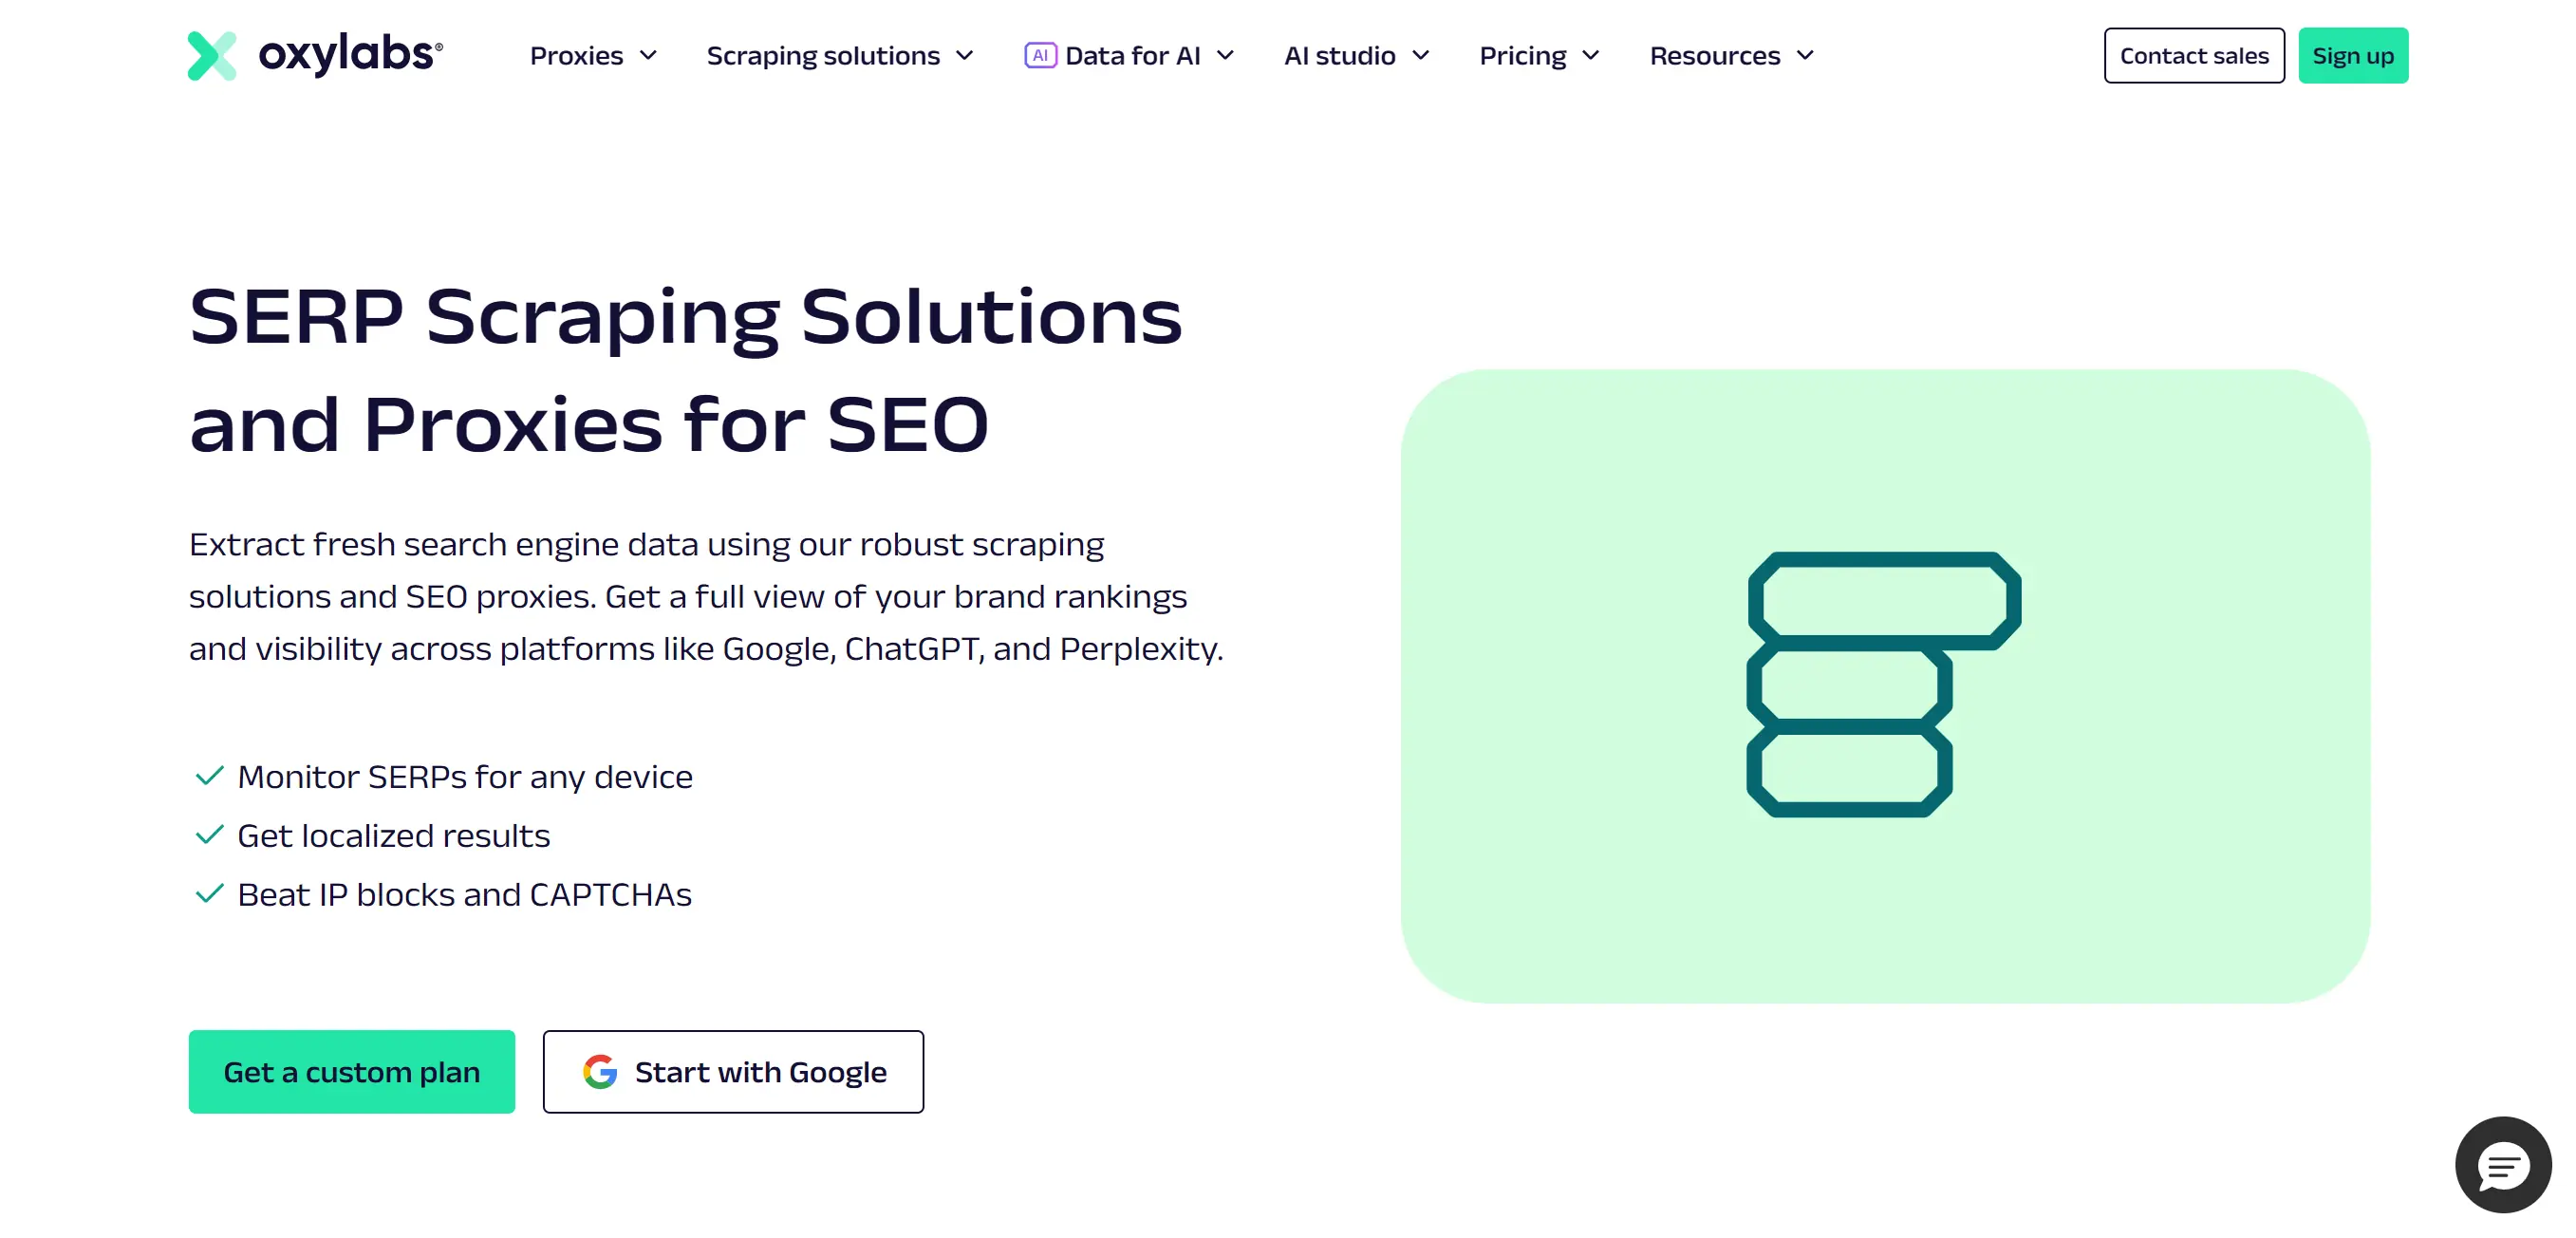The height and width of the screenshot is (1238, 2576).
Task: Click the AI badge icon beside Data for AI
Action: pos(1040,55)
